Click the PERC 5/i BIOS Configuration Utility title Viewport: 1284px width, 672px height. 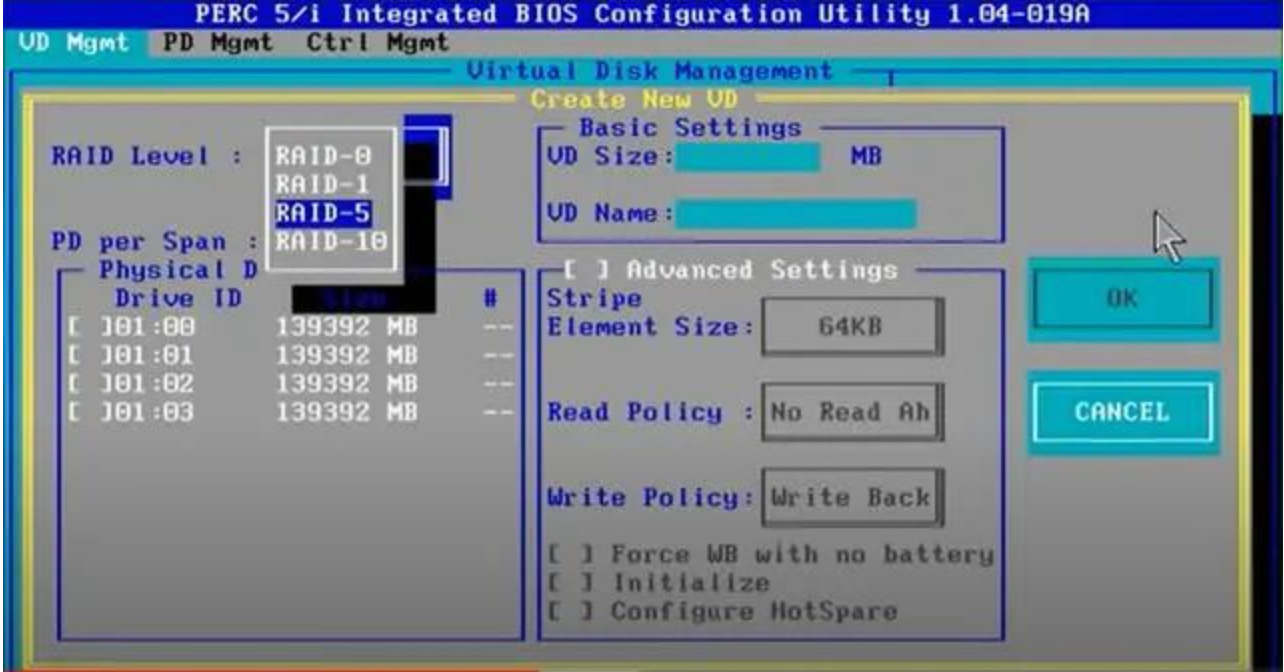coord(642,15)
